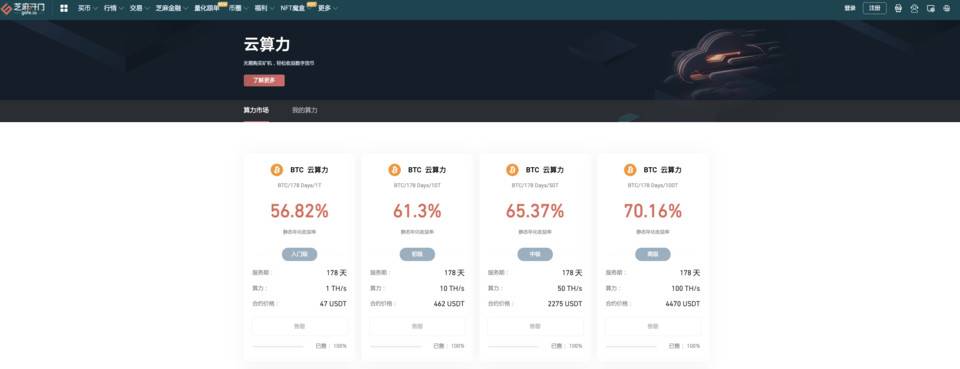Click the 61.3% yield figure

coord(417,211)
